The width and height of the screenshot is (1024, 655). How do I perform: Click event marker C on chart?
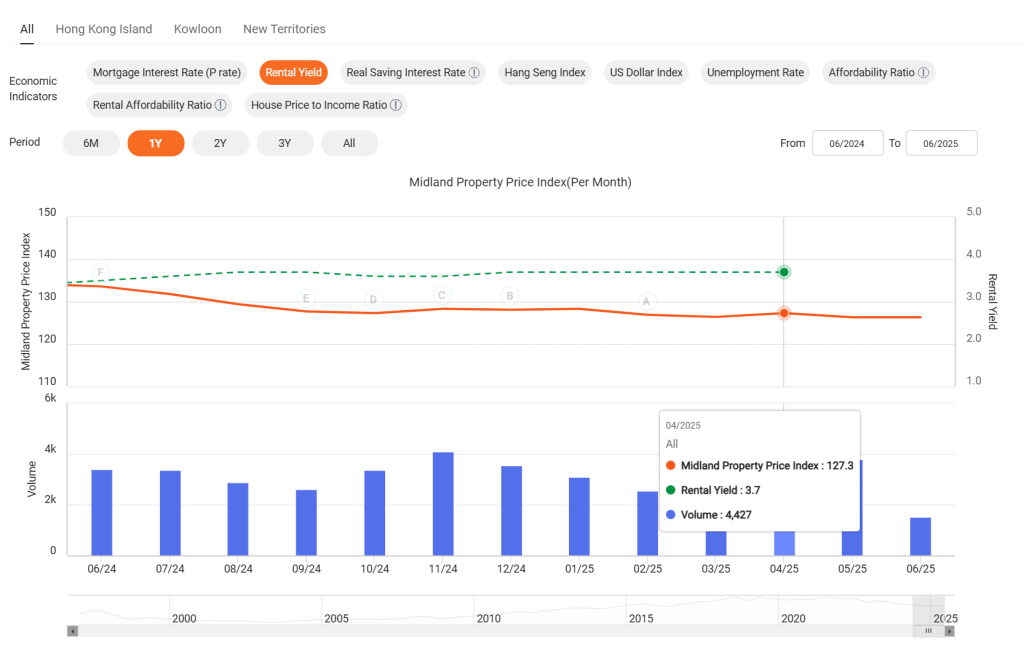pyautogui.click(x=441, y=296)
